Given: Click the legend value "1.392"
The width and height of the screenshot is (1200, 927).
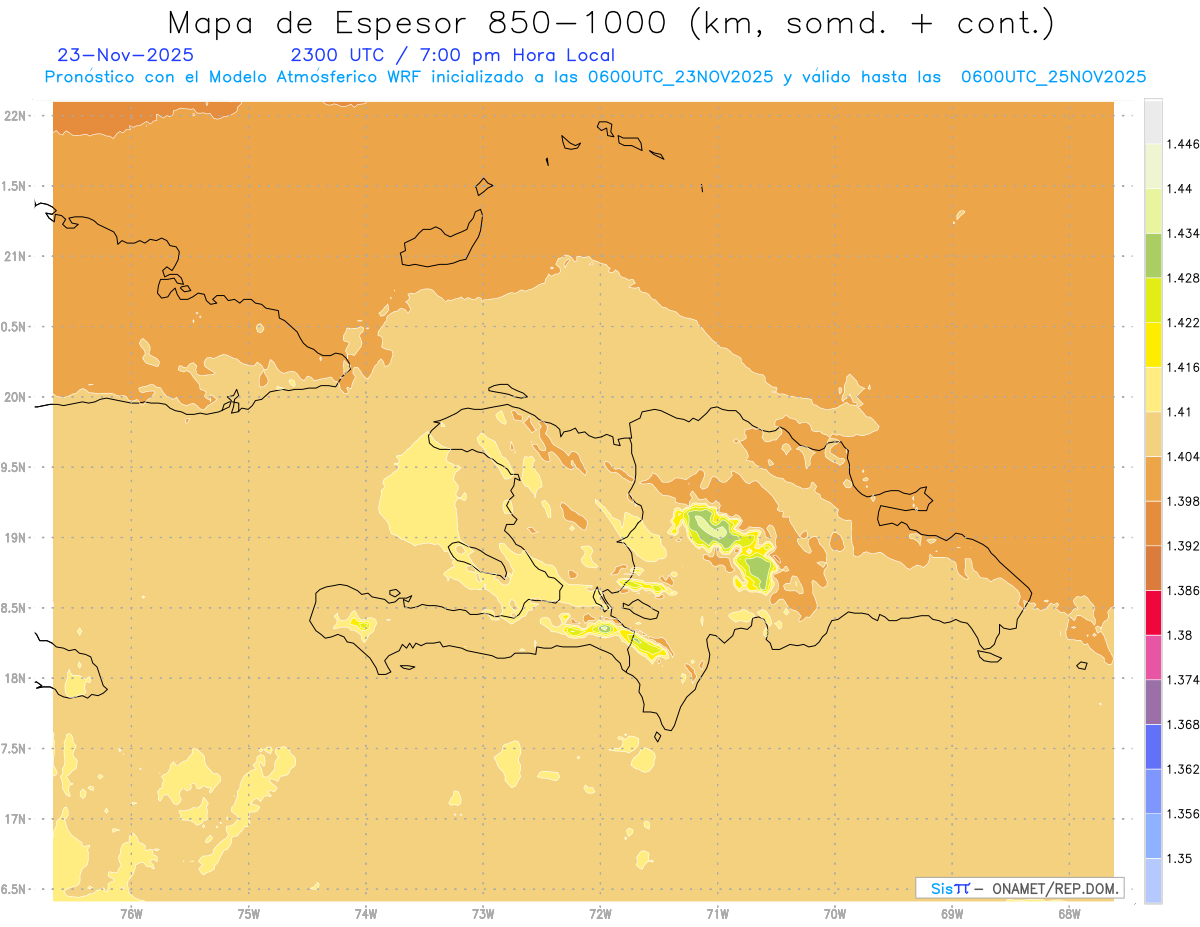Looking at the screenshot, I should (1184, 546).
